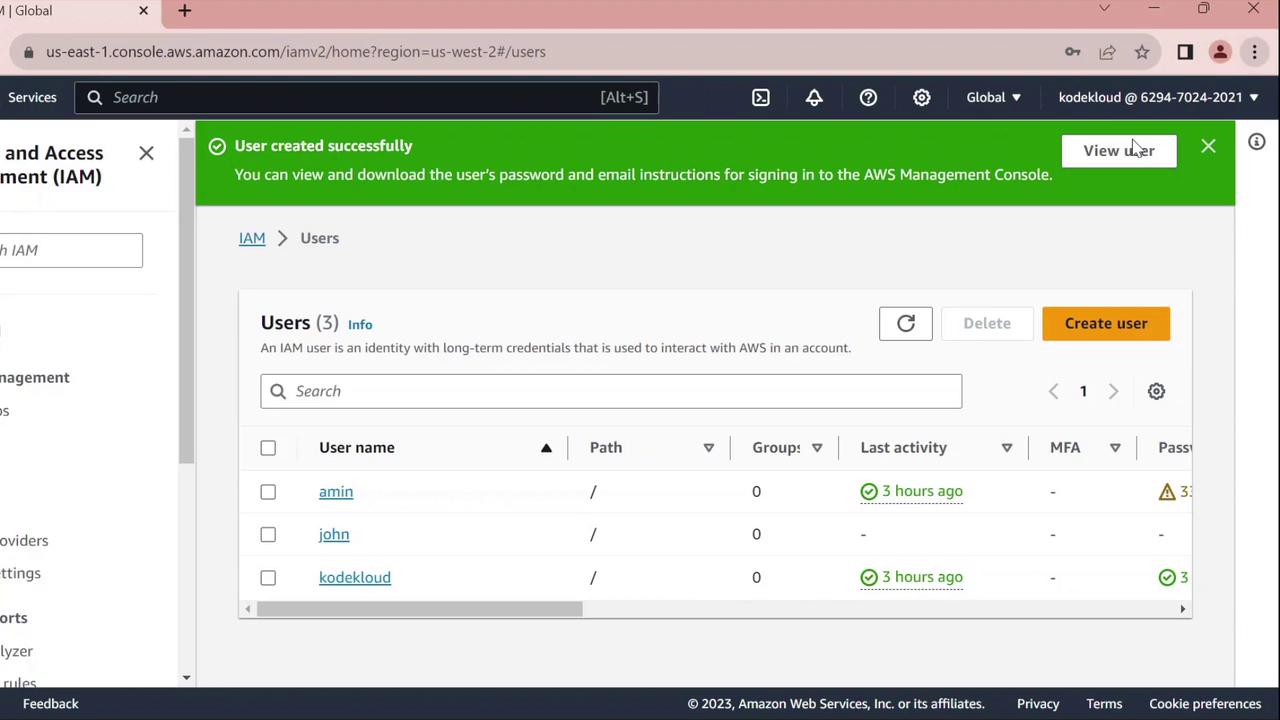1280x720 pixels.
Task: Click amin's '3 hours ago' last activity
Action: 912,491
